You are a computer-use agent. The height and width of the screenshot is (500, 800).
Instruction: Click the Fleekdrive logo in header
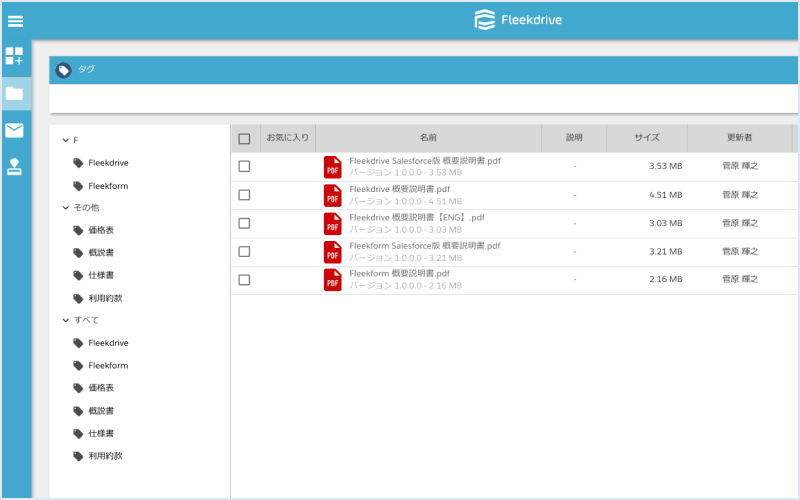pos(518,20)
